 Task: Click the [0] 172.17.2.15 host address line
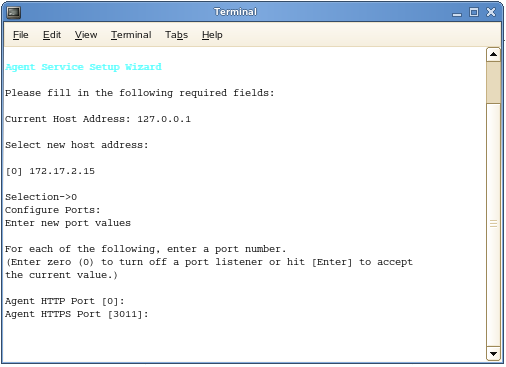[x=50, y=171]
